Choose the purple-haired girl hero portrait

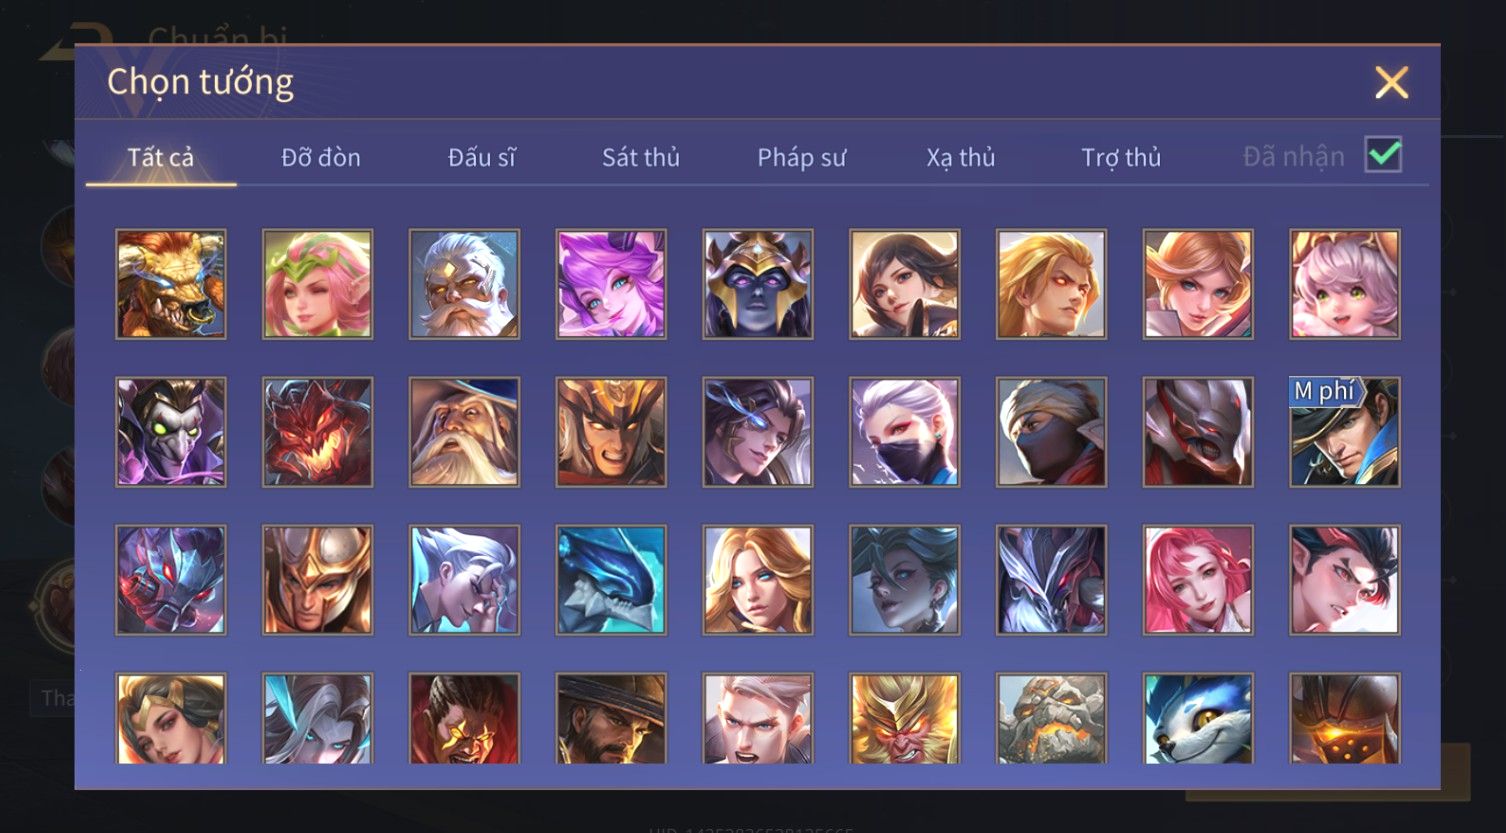pos(611,284)
